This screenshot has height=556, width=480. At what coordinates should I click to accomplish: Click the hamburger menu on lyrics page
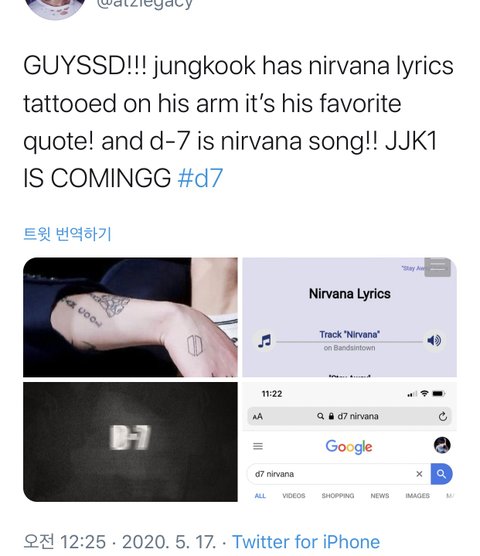437,267
